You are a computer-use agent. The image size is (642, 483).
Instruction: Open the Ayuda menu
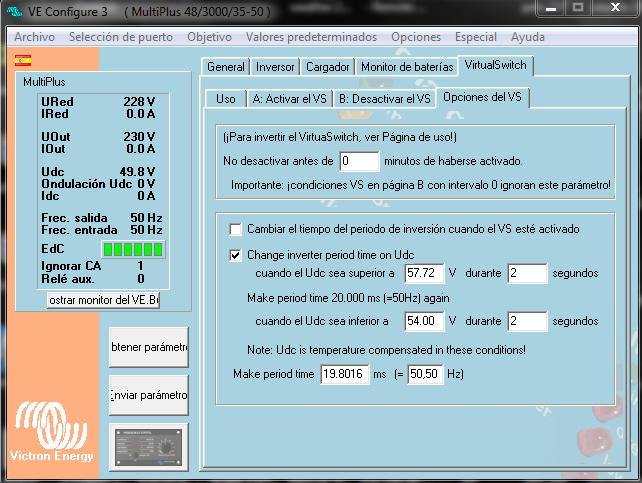coord(528,37)
